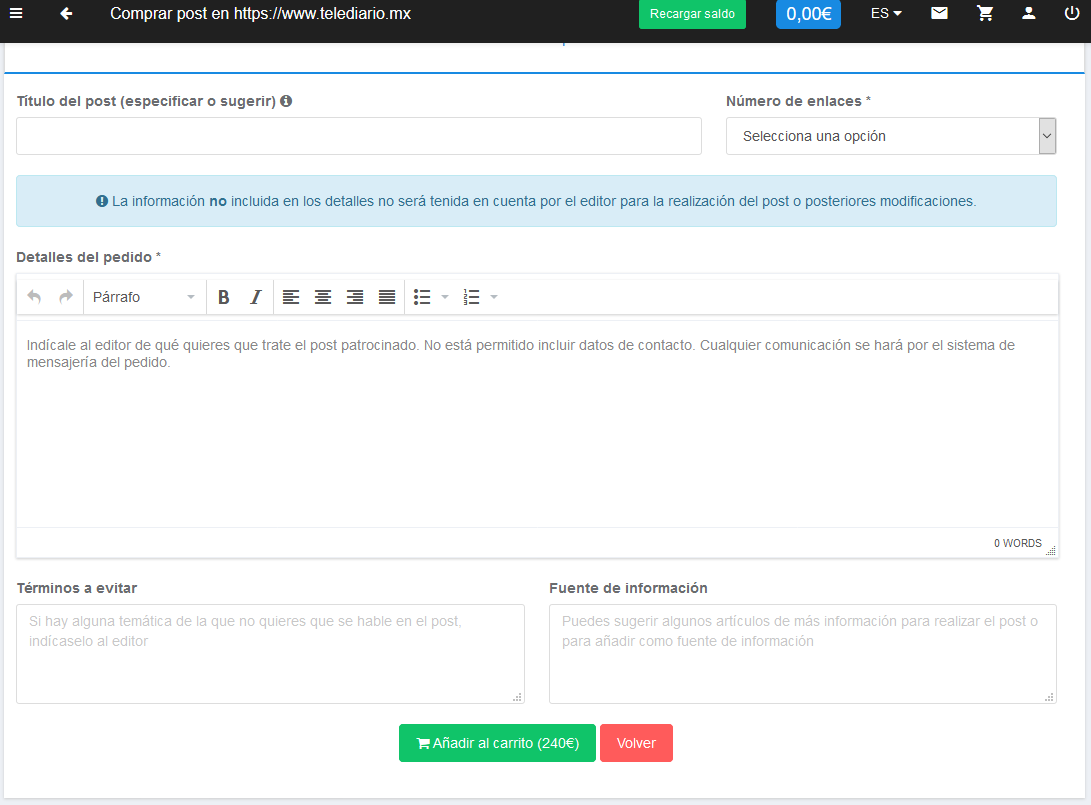
Task: Undo the last editor action
Action: point(33,297)
